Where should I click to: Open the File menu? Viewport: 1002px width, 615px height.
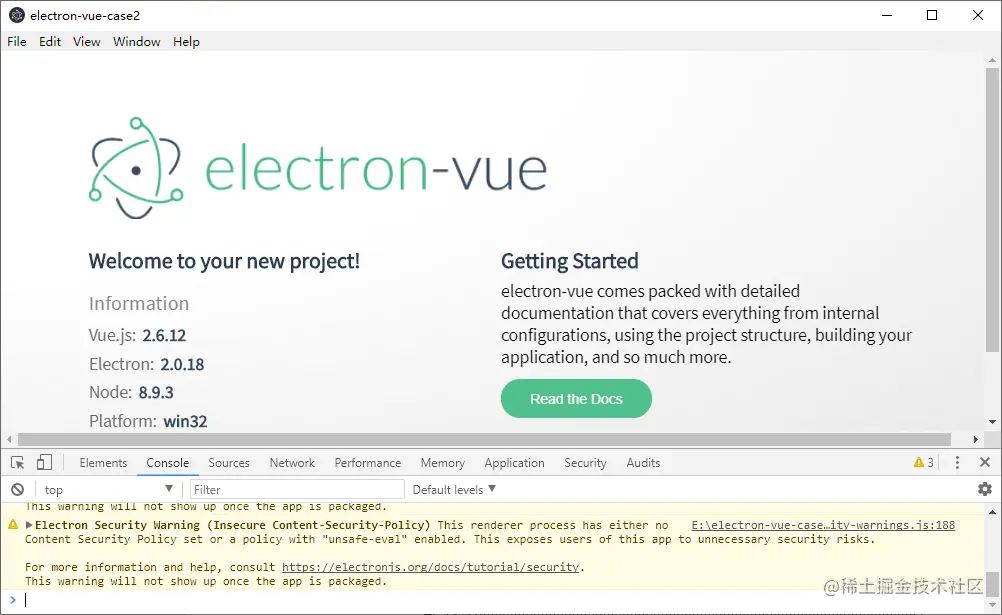(17, 42)
